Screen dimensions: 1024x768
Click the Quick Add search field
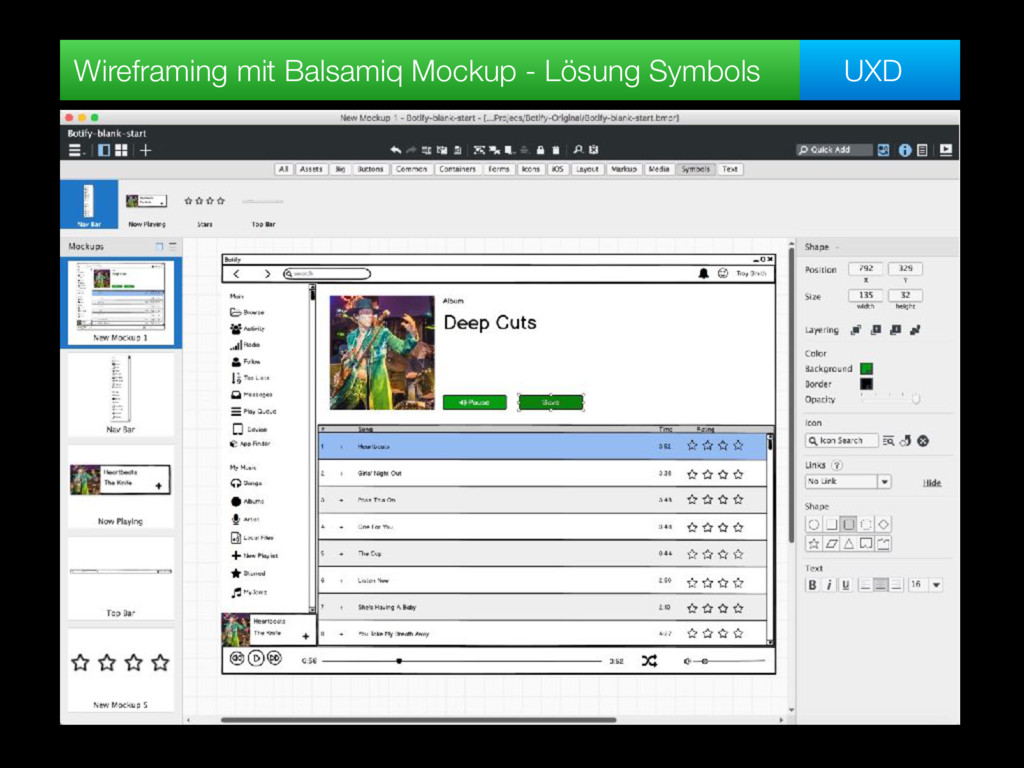(x=834, y=150)
